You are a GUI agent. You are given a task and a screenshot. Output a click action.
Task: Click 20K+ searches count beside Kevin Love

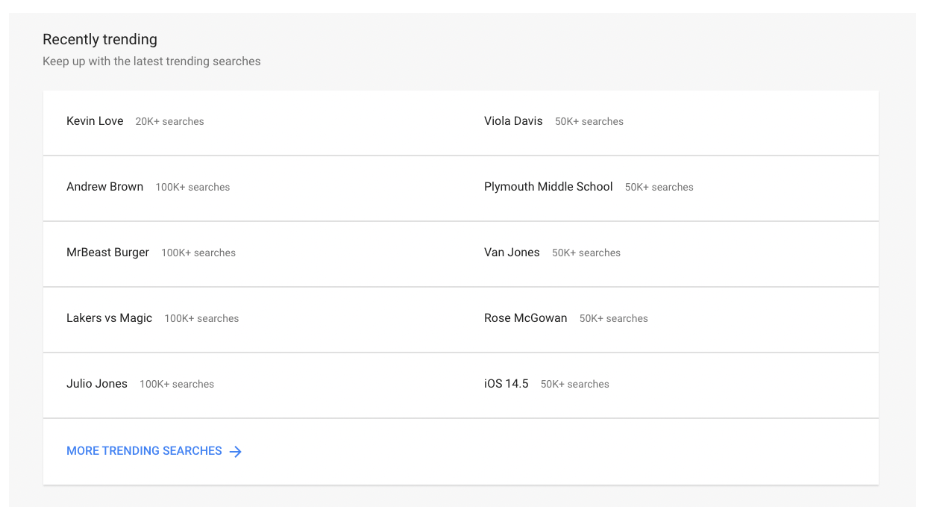[x=170, y=122]
